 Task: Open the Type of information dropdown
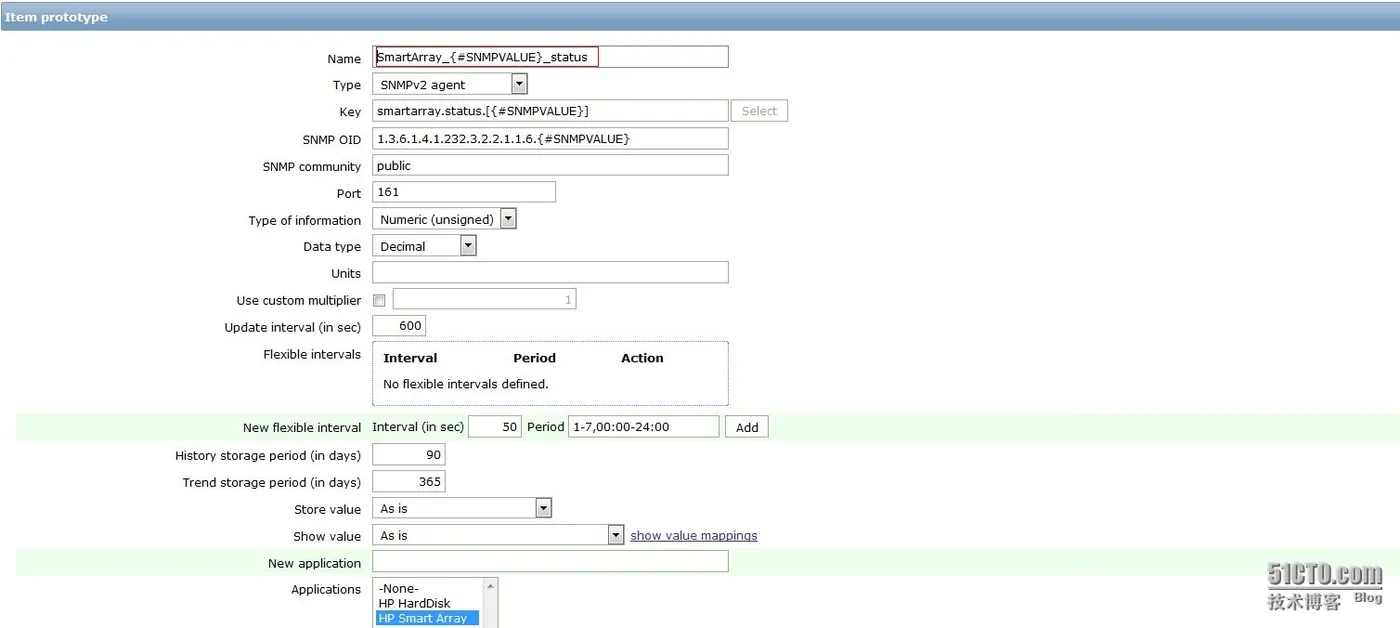tap(445, 219)
